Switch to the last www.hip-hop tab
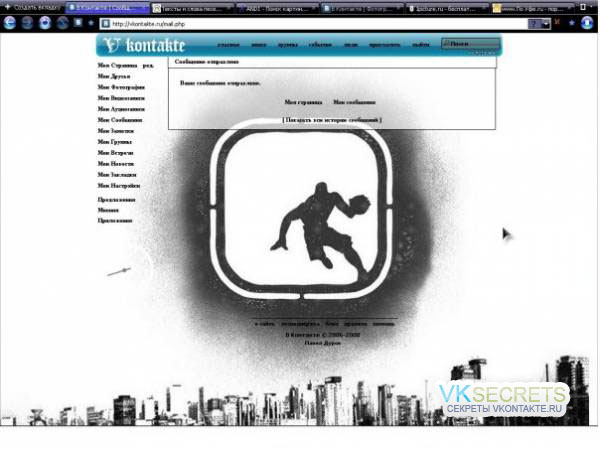The image size is (600, 450). [x=532, y=8]
